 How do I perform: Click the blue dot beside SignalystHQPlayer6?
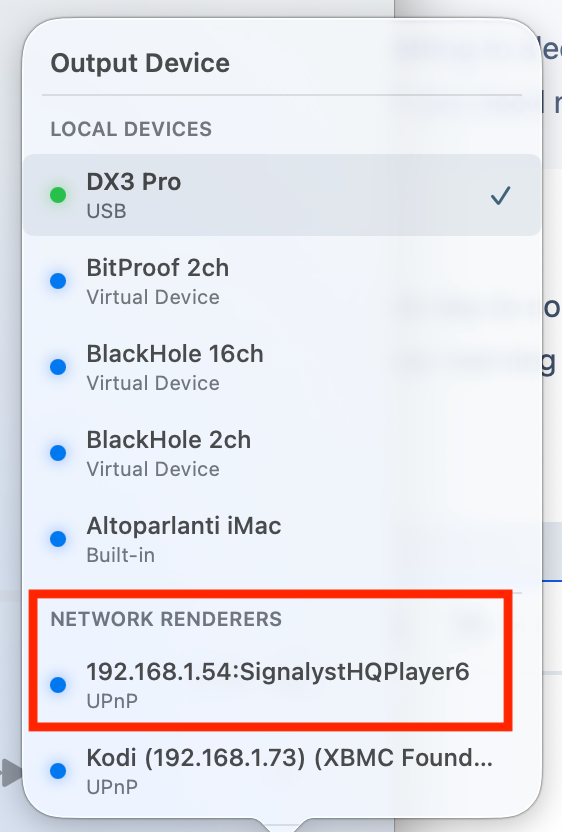58,685
